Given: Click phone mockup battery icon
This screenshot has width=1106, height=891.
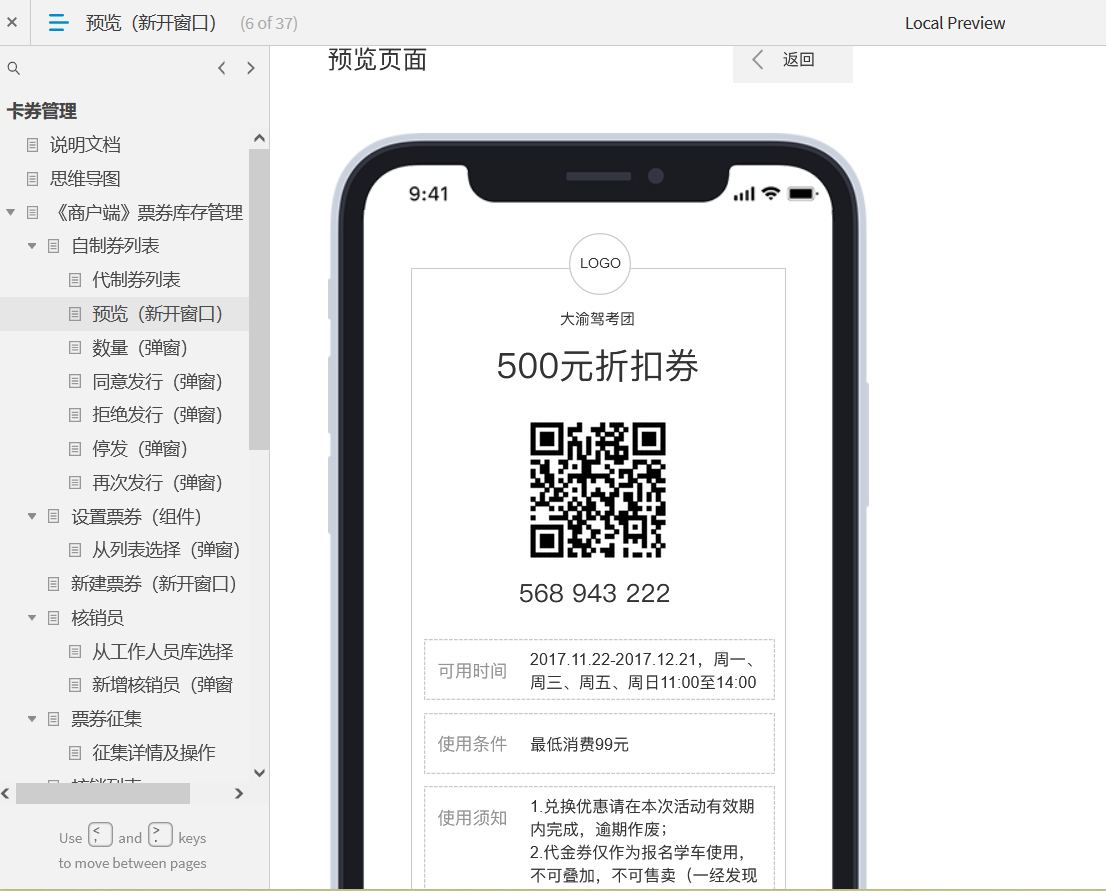Looking at the screenshot, I should [x=802, y=193].
